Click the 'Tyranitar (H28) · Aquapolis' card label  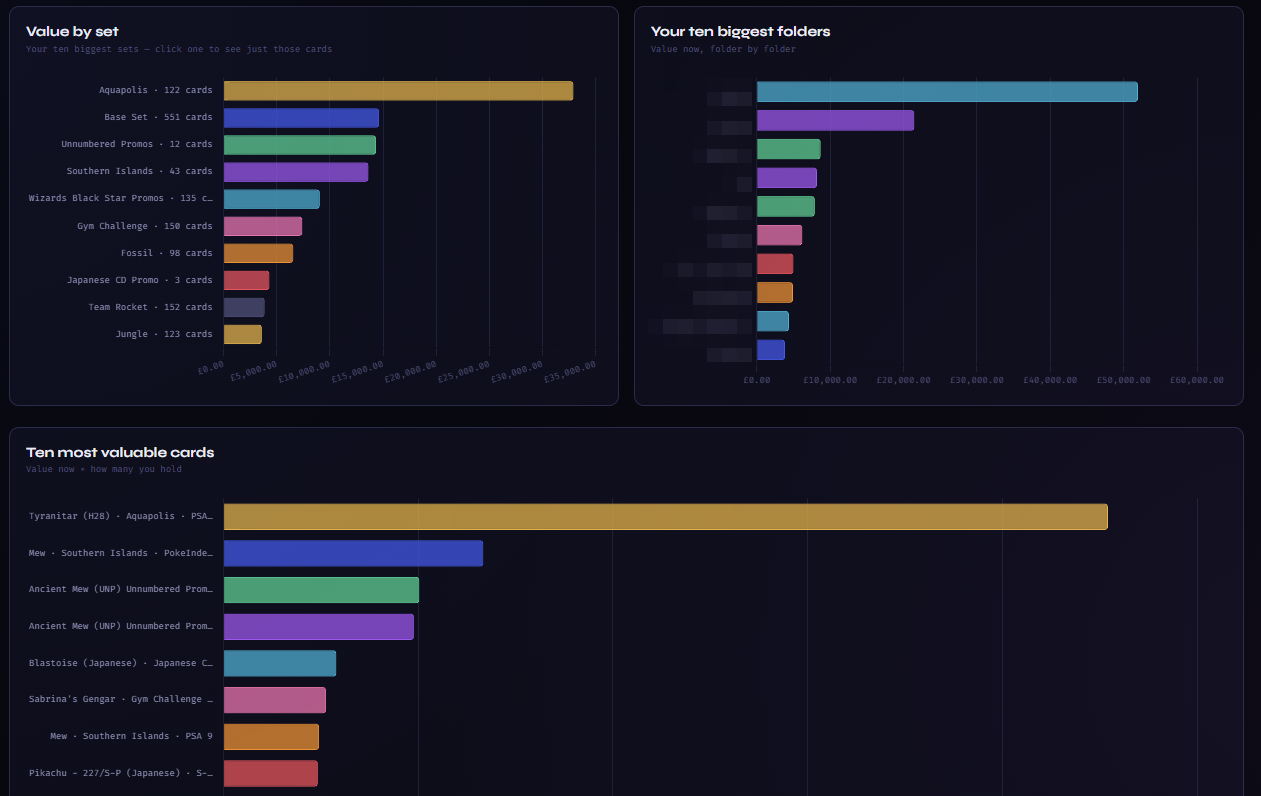pos(121,516)
